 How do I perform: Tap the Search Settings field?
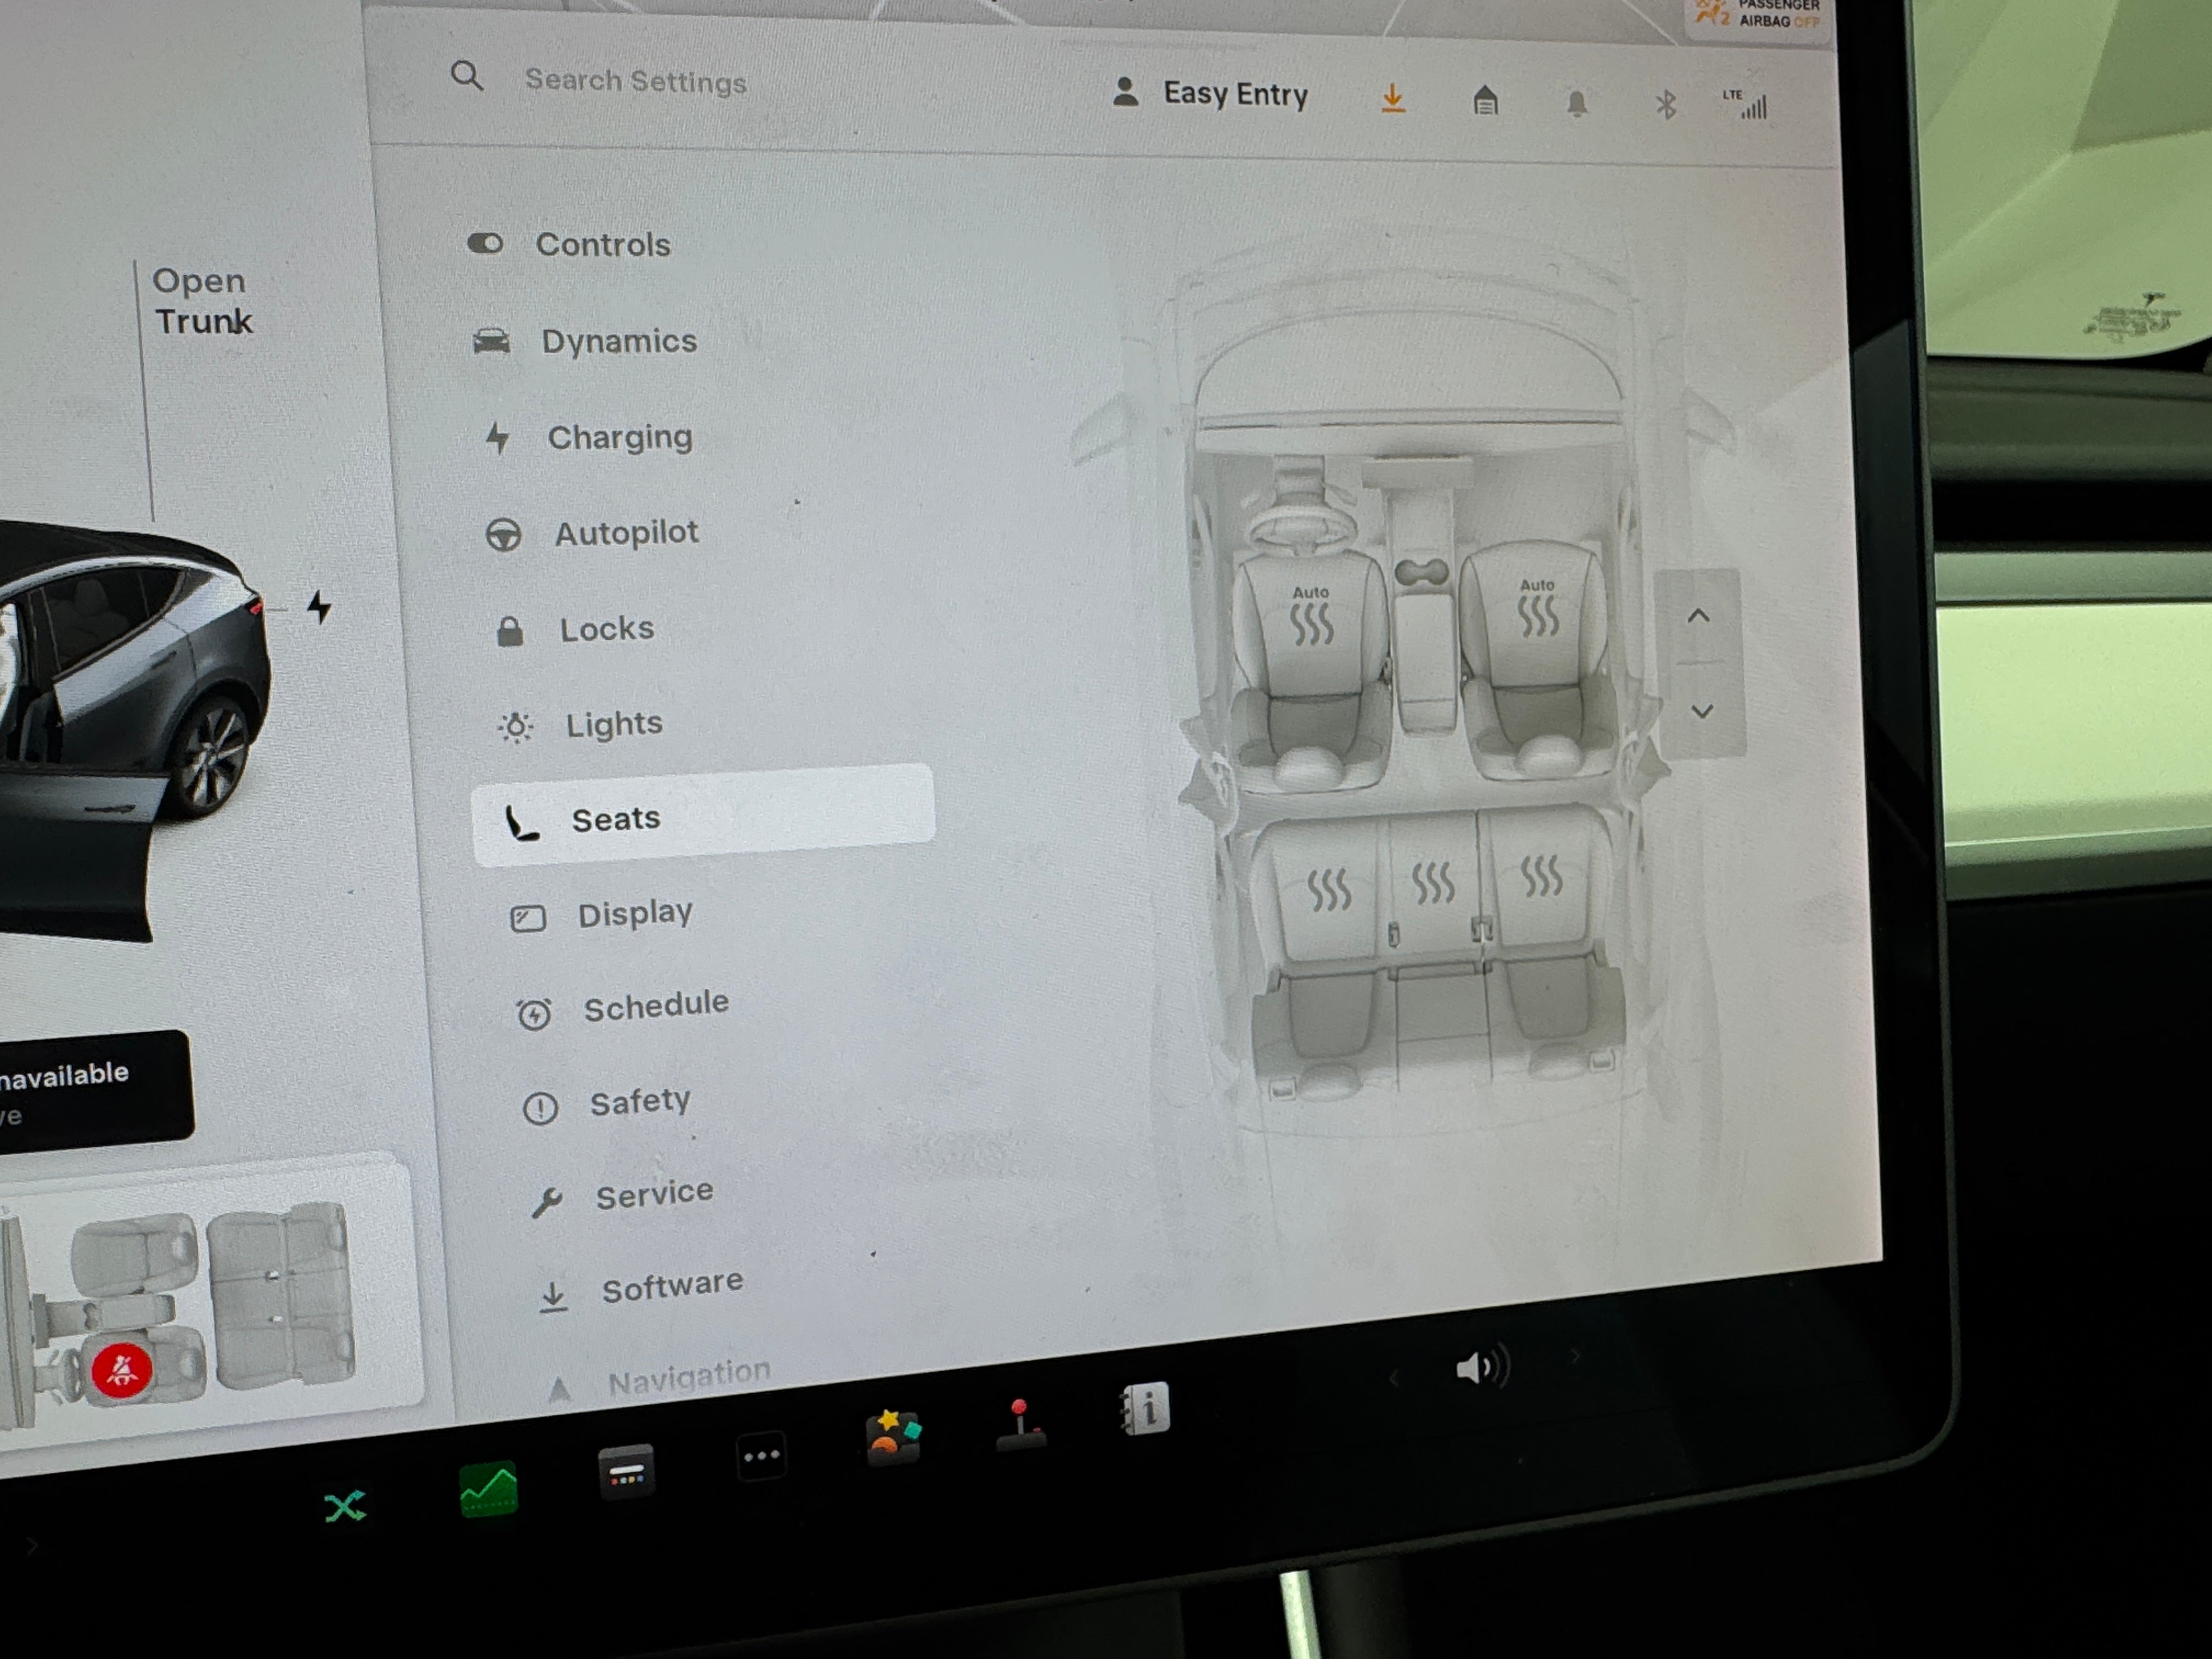pyautogui.click(x=635, y=81)
